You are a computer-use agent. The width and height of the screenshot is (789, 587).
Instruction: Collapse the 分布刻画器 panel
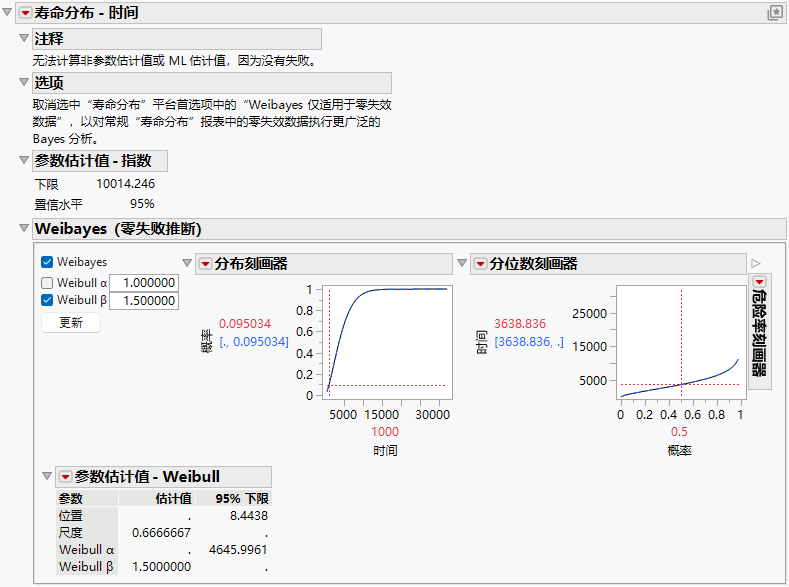pyautogui.click(x=187, y=263)
